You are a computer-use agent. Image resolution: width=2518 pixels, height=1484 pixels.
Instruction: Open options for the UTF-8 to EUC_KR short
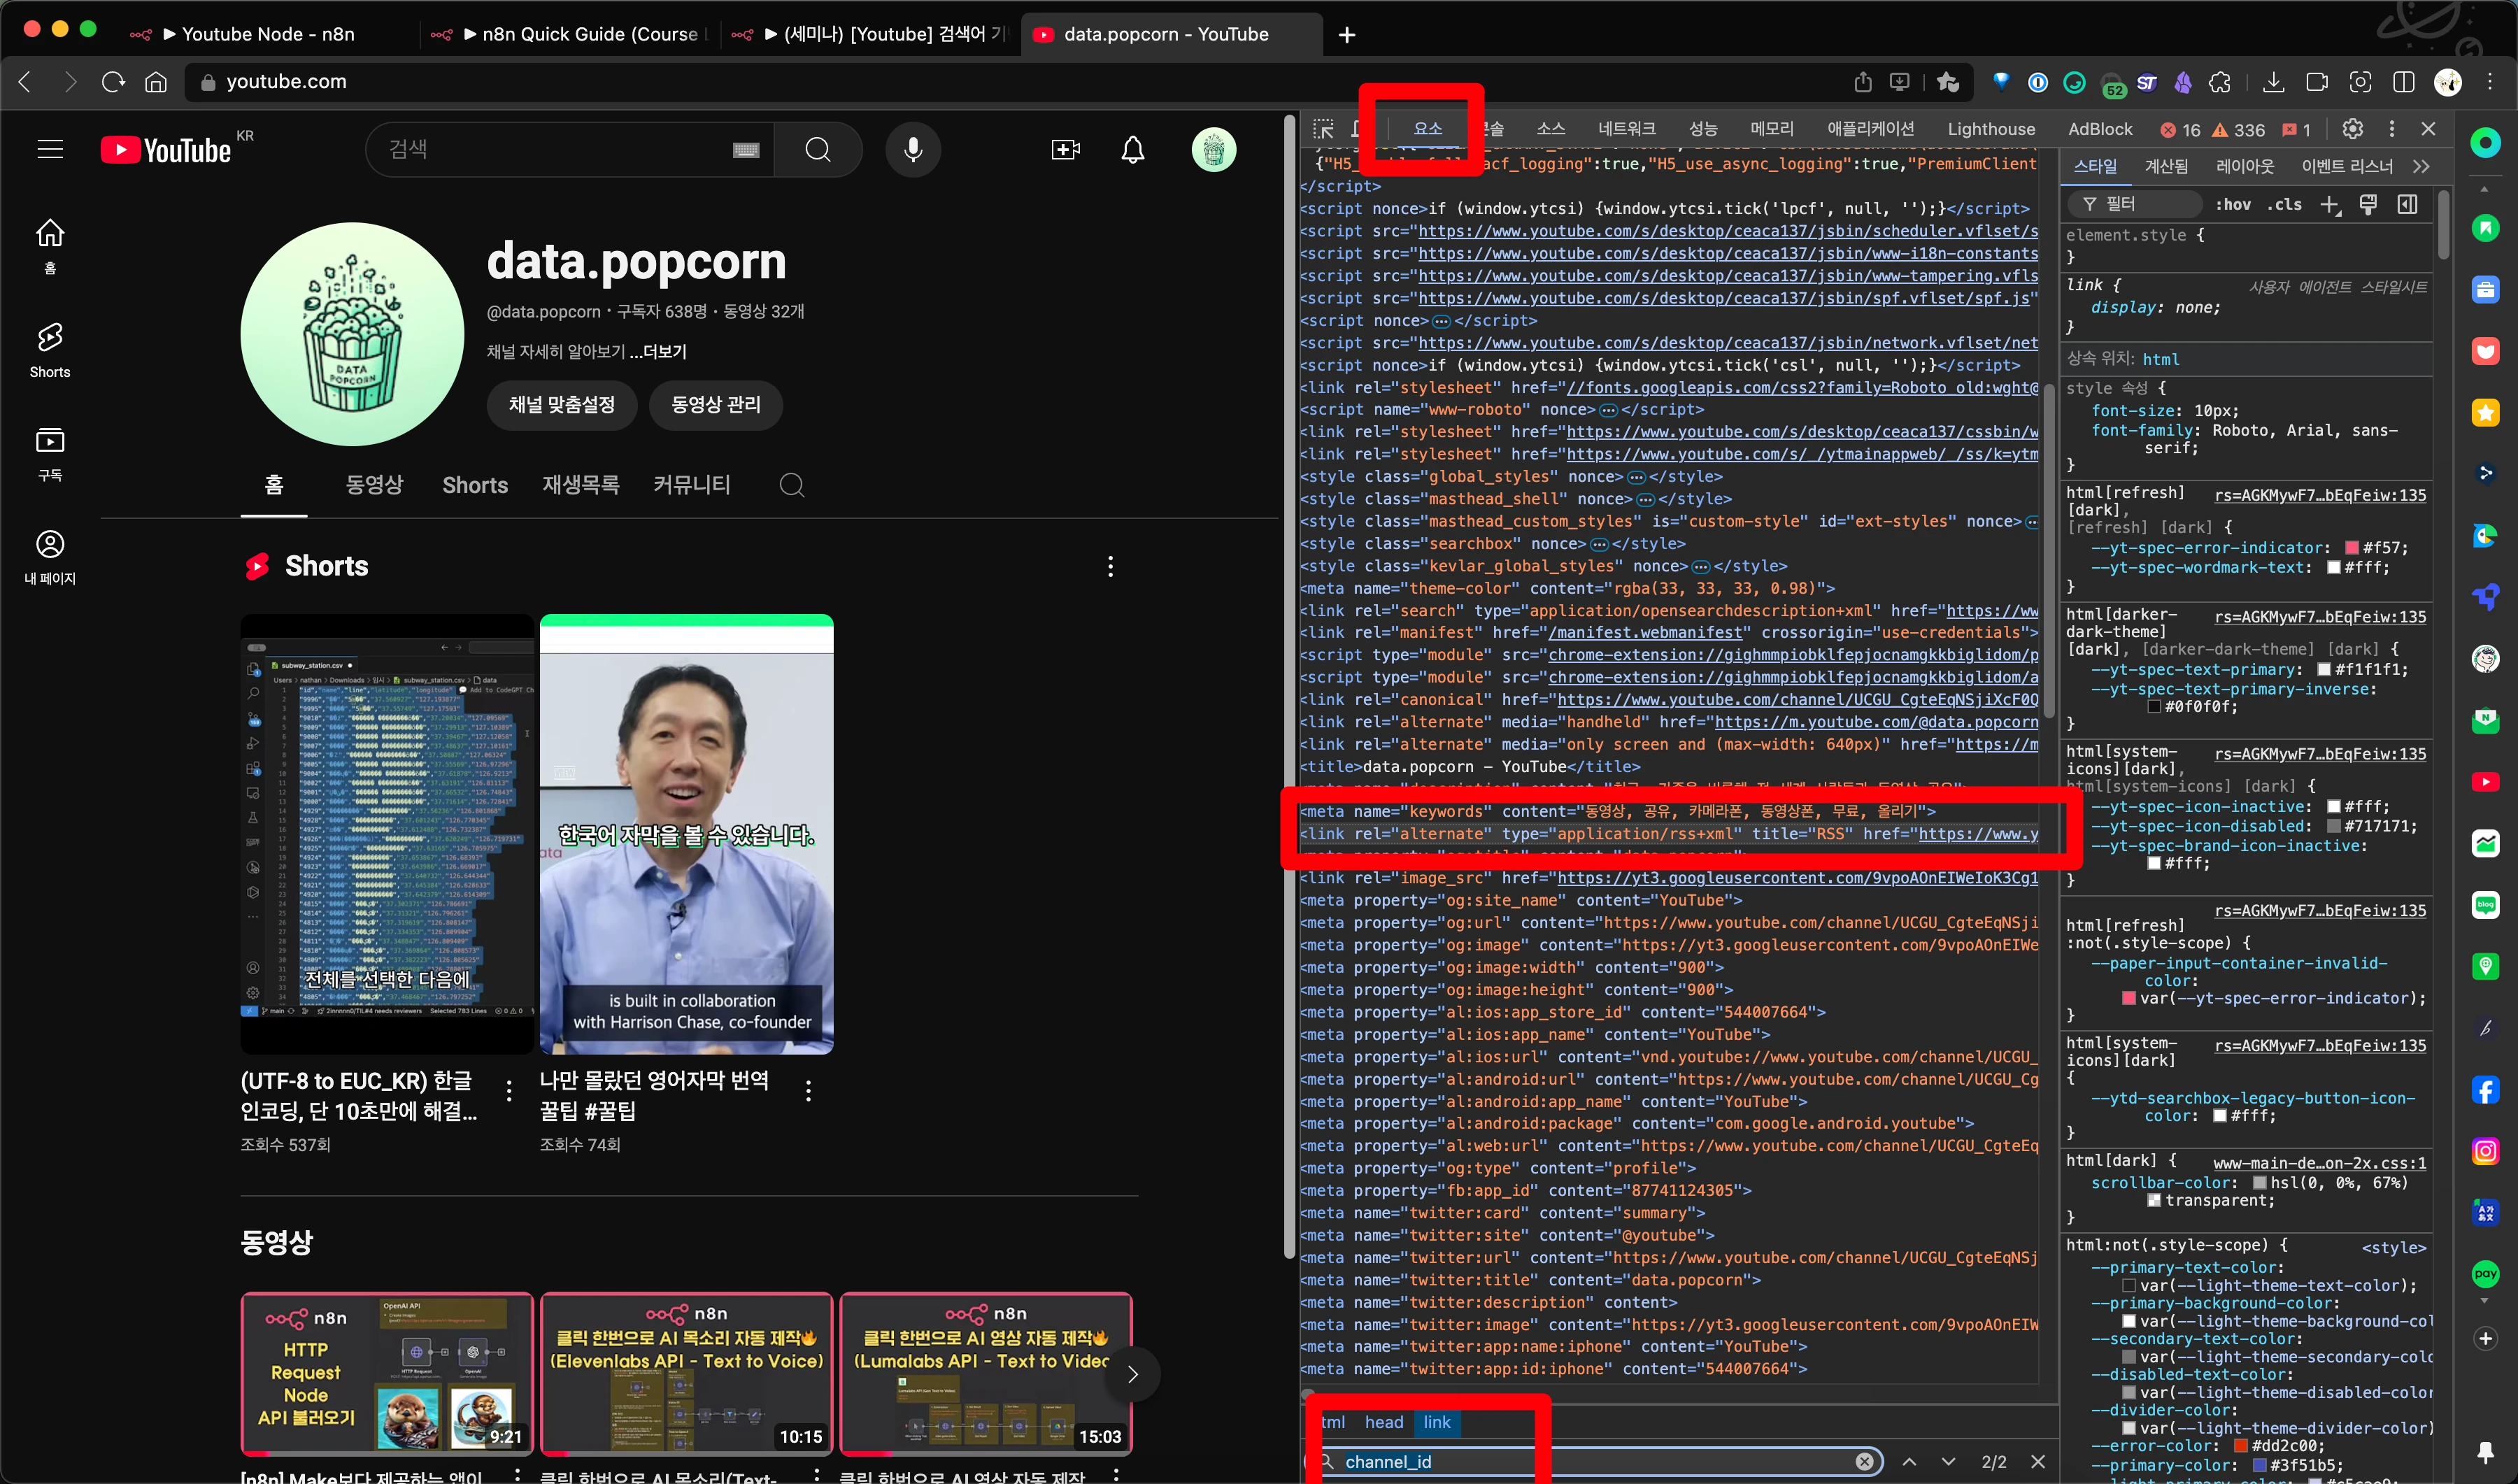(x=509, y=1091)
